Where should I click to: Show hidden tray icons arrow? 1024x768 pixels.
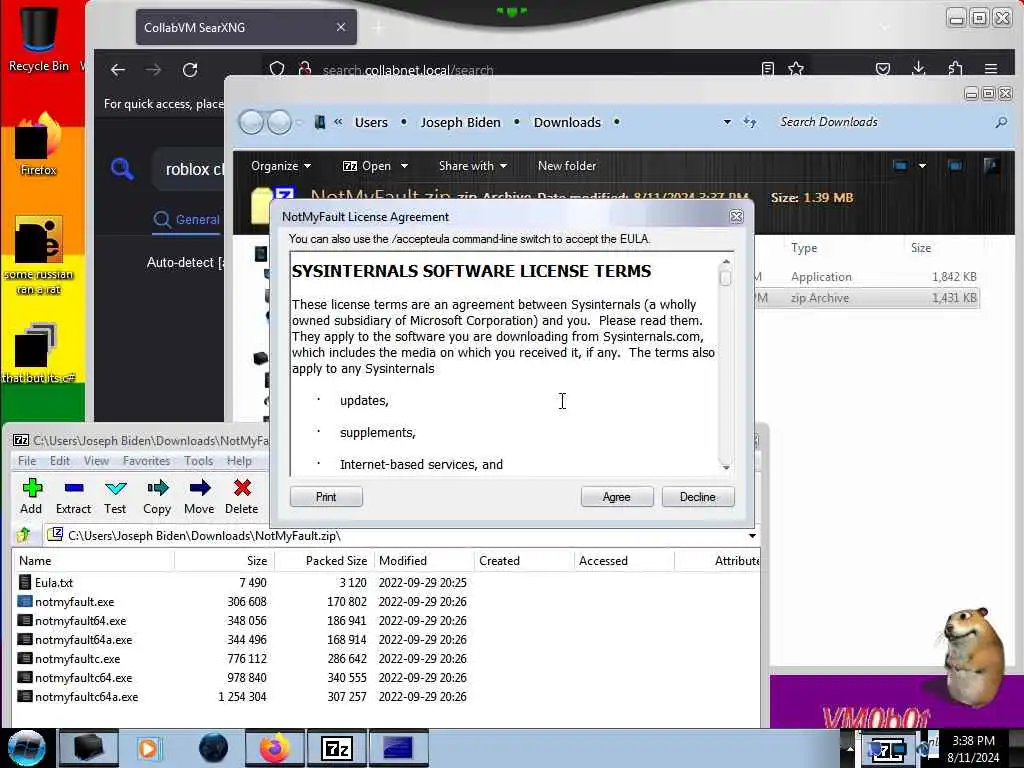point(850,748)
